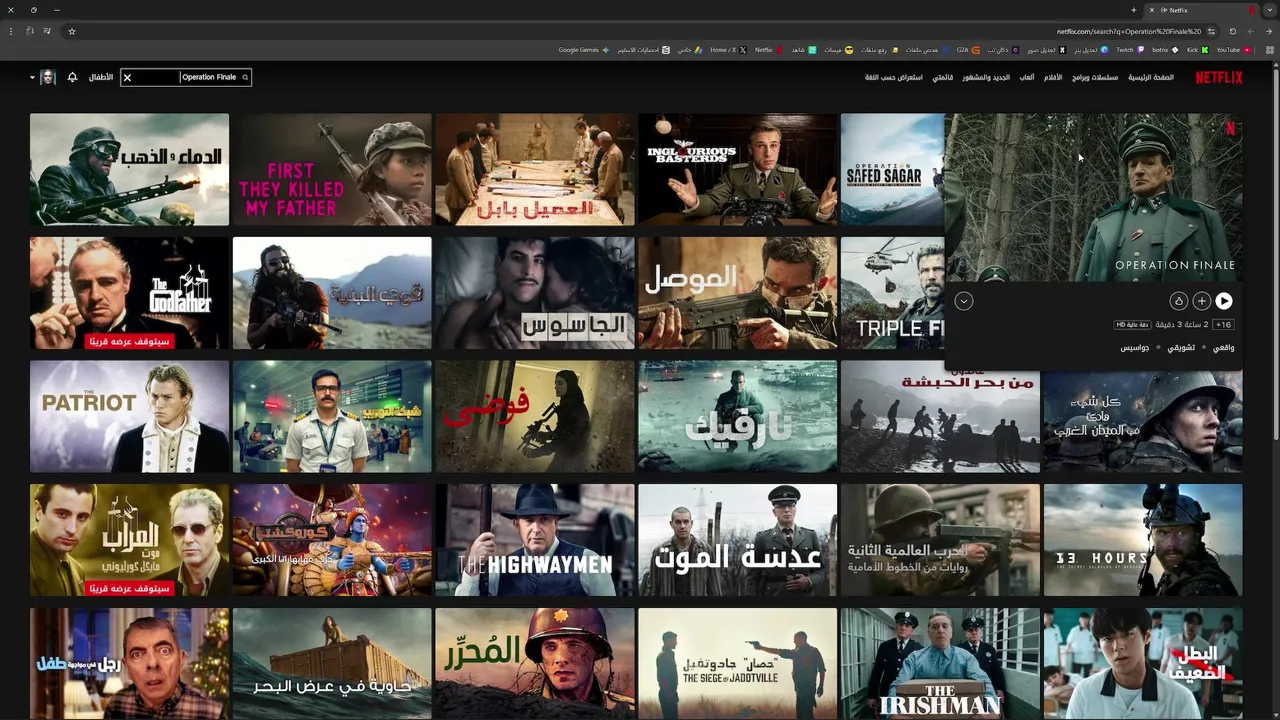The width and height of the screenshot is (1280, 720).
Task: Open the profile menu dropdown arrow
Action: 32,77
